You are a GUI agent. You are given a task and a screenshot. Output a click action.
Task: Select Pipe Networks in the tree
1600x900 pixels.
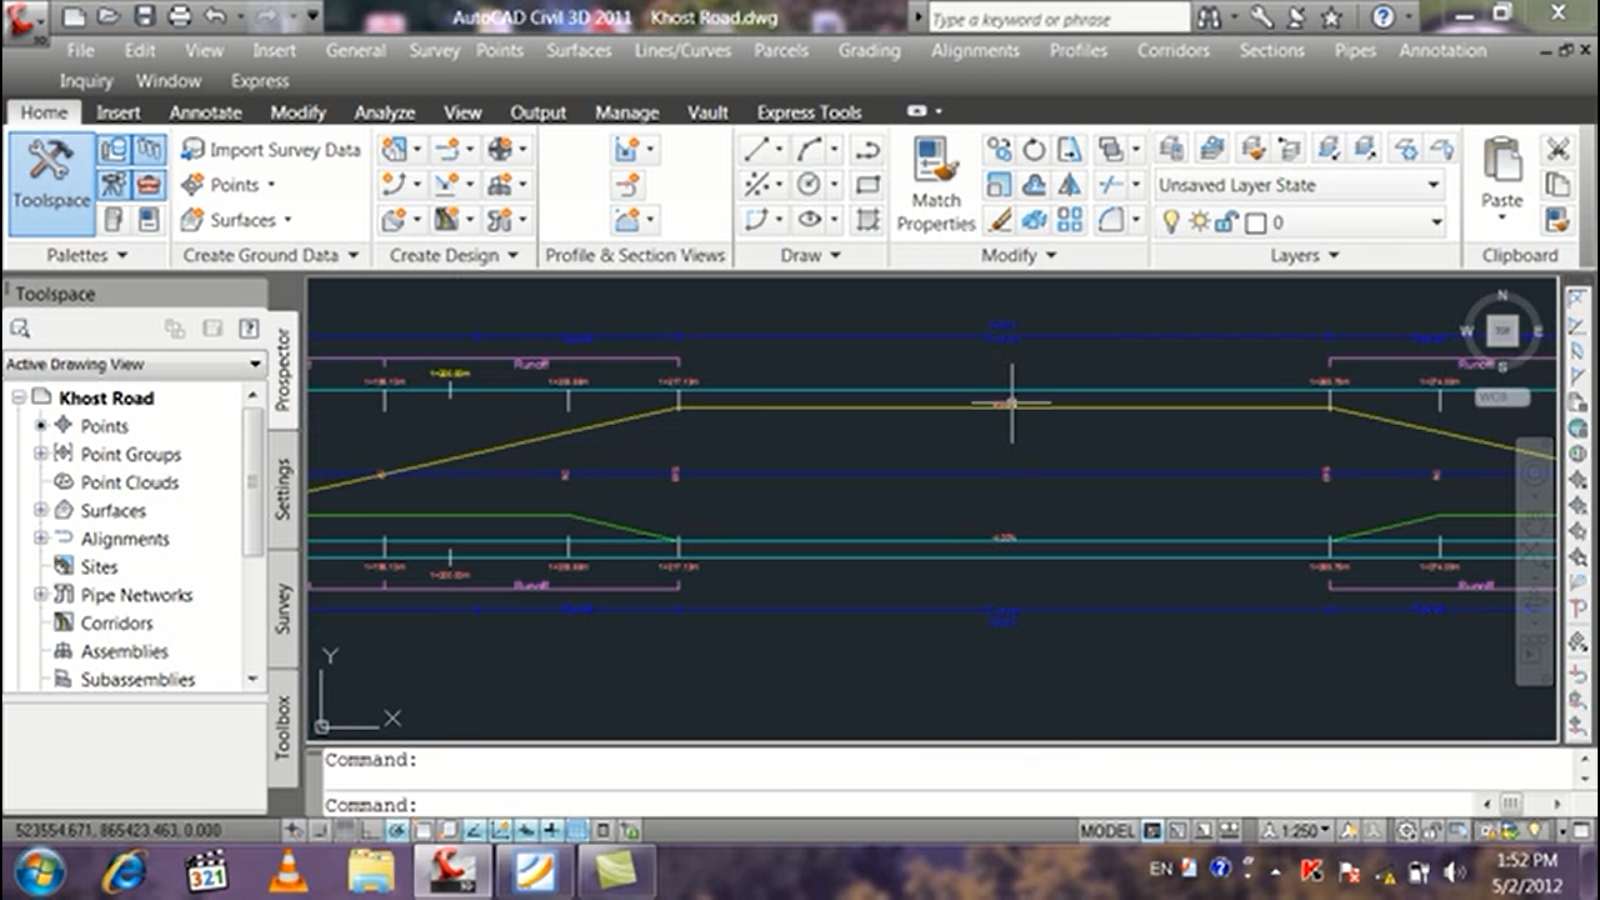[x=135, y=595]
